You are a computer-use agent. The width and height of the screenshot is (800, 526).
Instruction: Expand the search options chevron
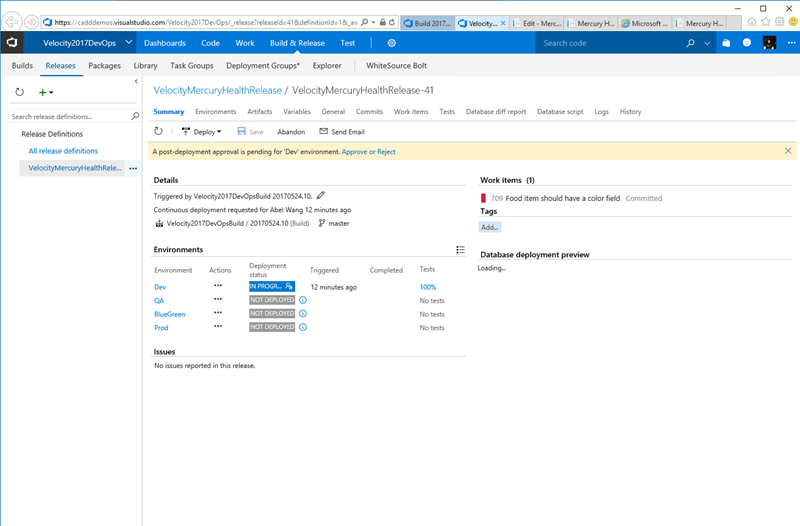(707, 43)
